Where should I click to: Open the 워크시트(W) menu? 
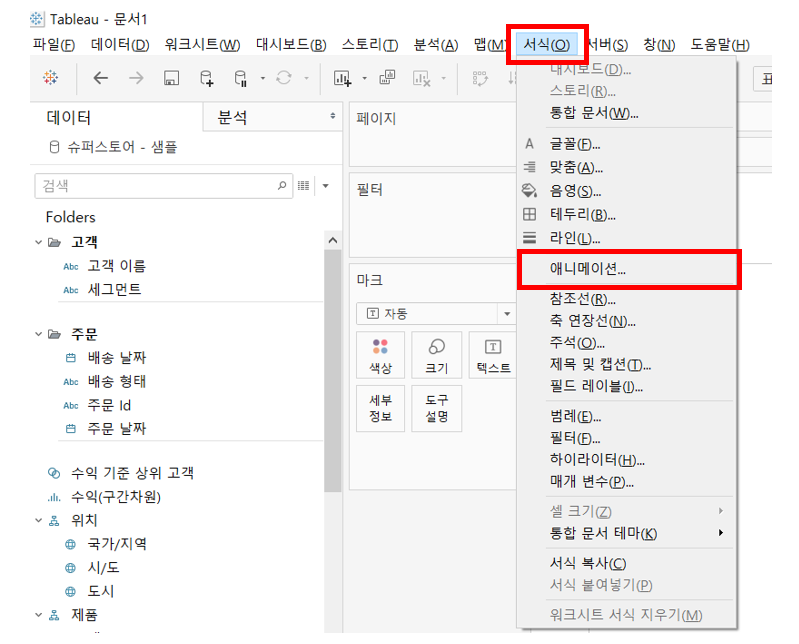[202, 45]
